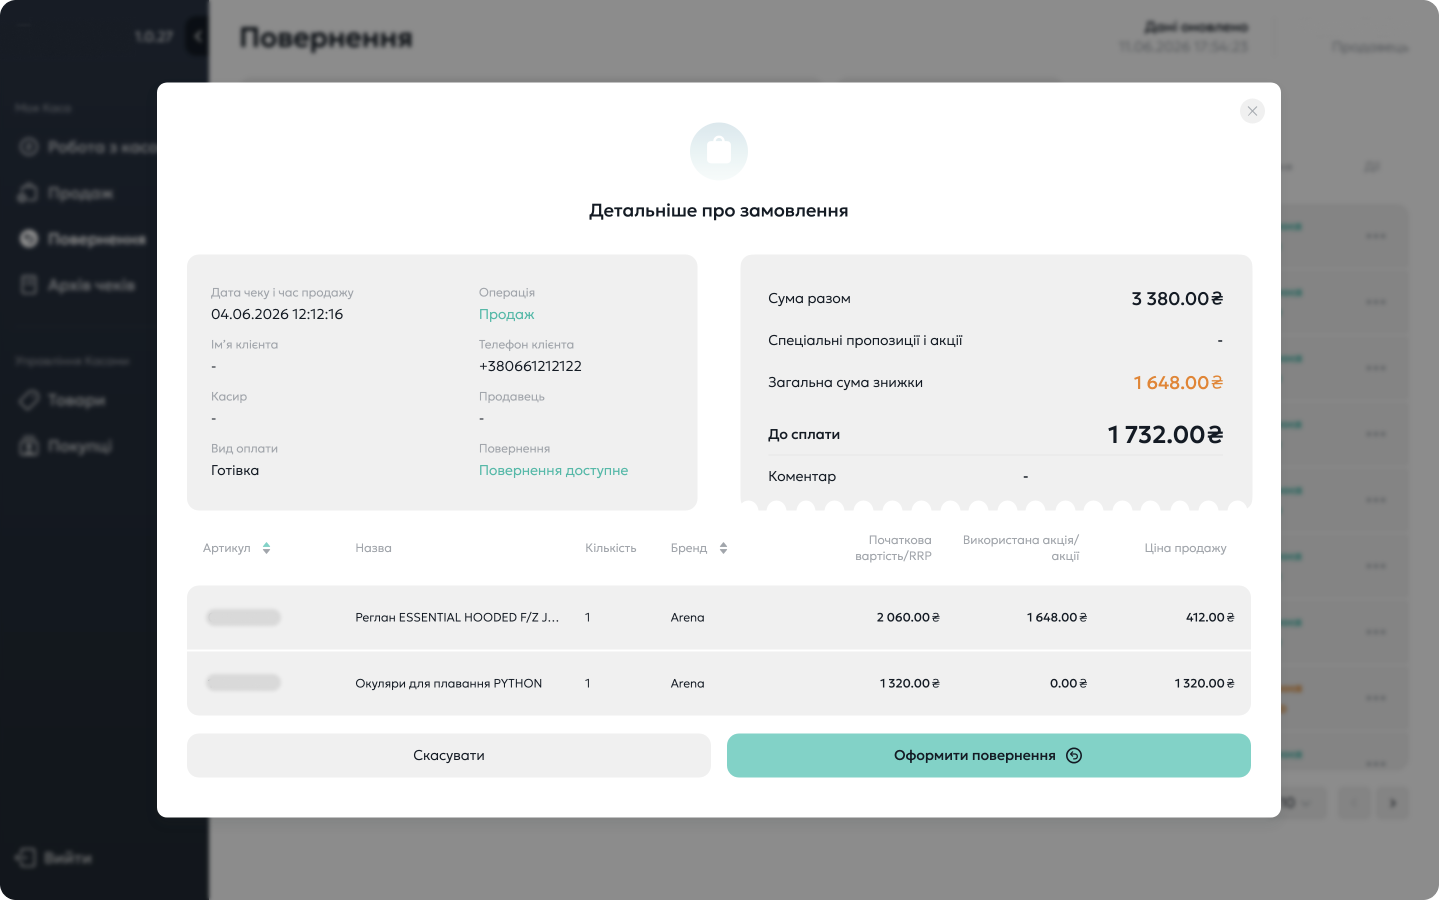Click Вийти label in background sidebar
Viewport: 1440px width, 900px height.
click(68, 858)
